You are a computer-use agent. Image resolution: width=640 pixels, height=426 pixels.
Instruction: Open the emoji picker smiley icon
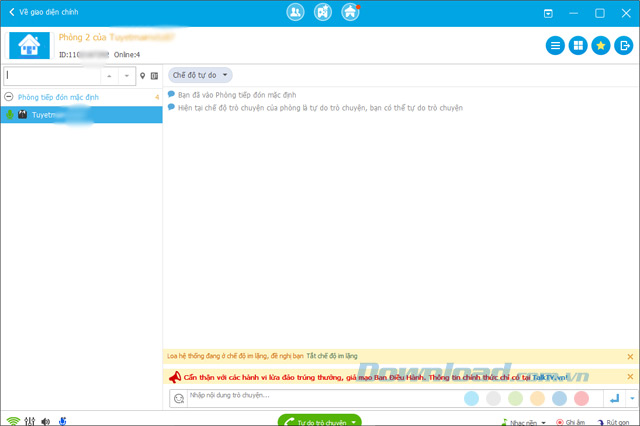point(179,398)
